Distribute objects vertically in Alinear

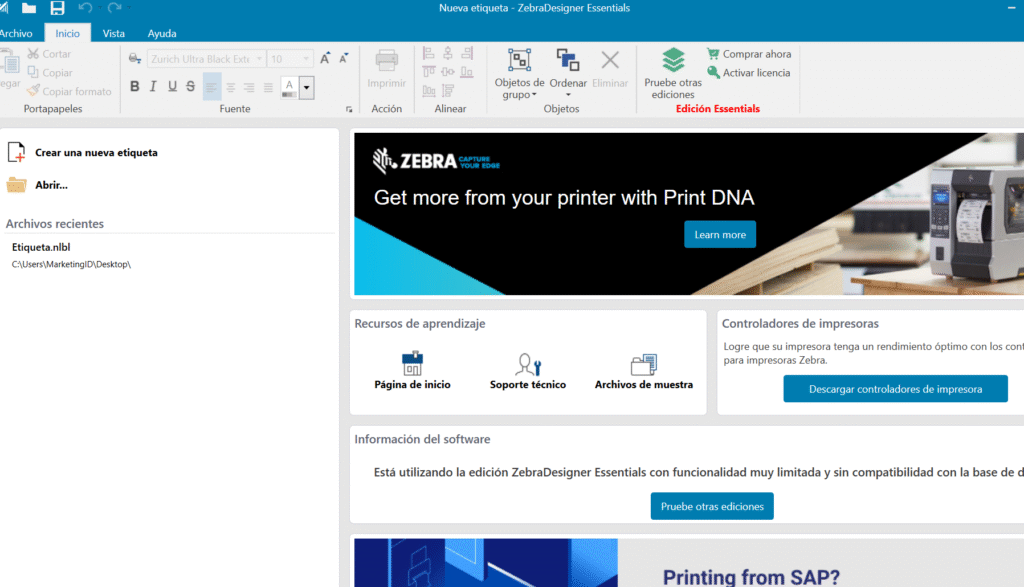(x=448, y=91)
